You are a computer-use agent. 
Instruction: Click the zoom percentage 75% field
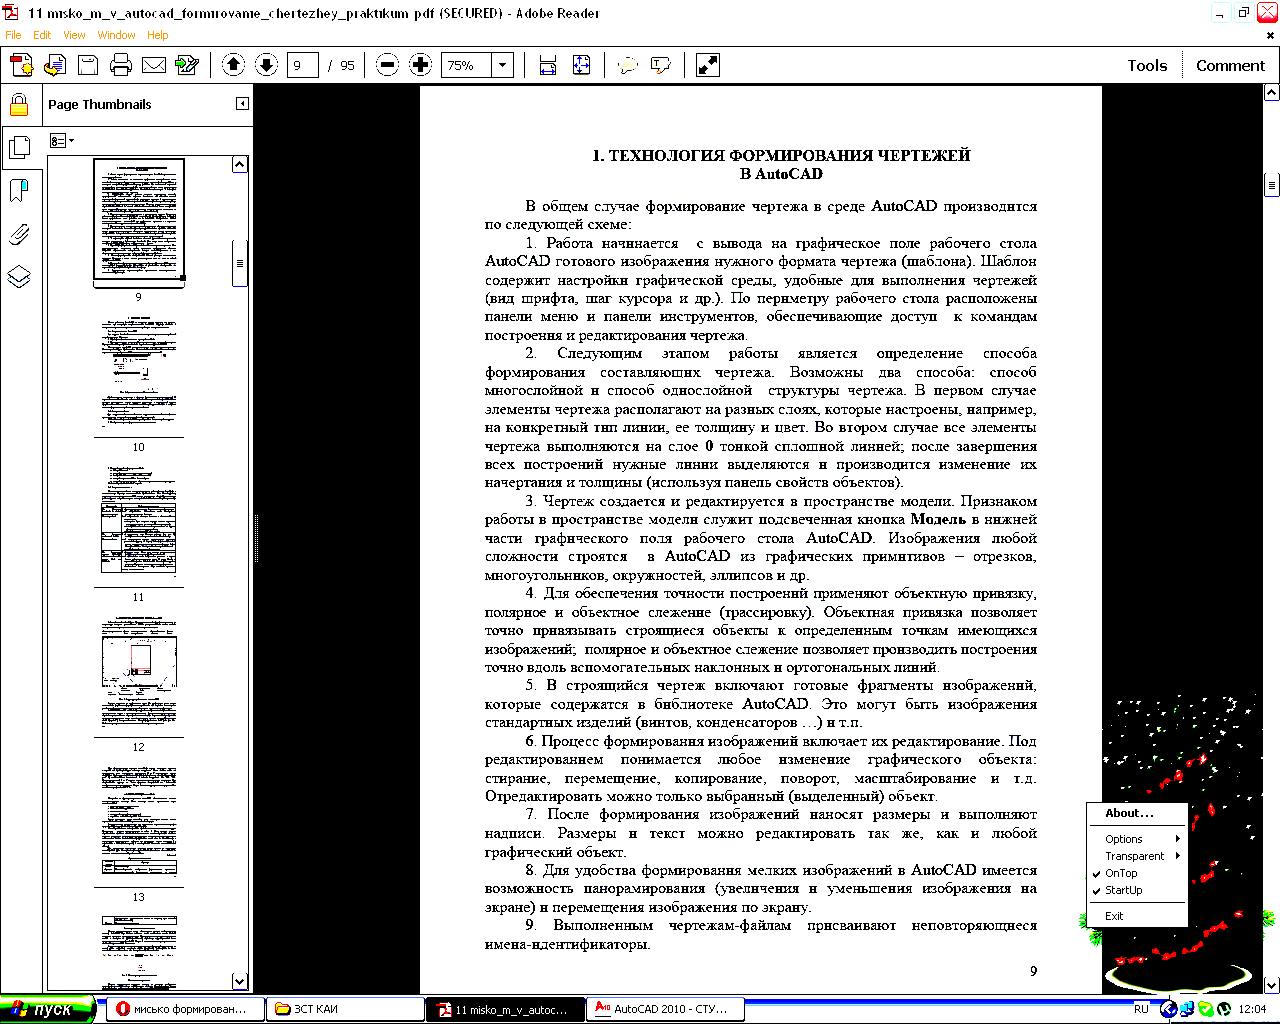coord(468,65)
